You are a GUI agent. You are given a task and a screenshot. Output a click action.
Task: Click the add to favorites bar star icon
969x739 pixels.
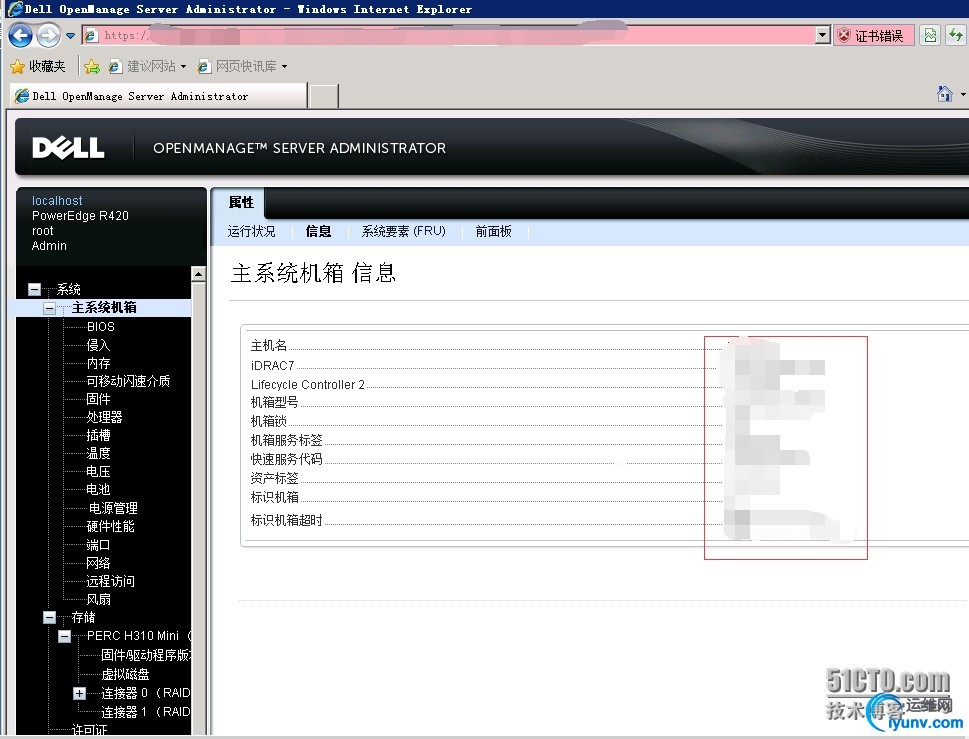click(x=92, y=66)
